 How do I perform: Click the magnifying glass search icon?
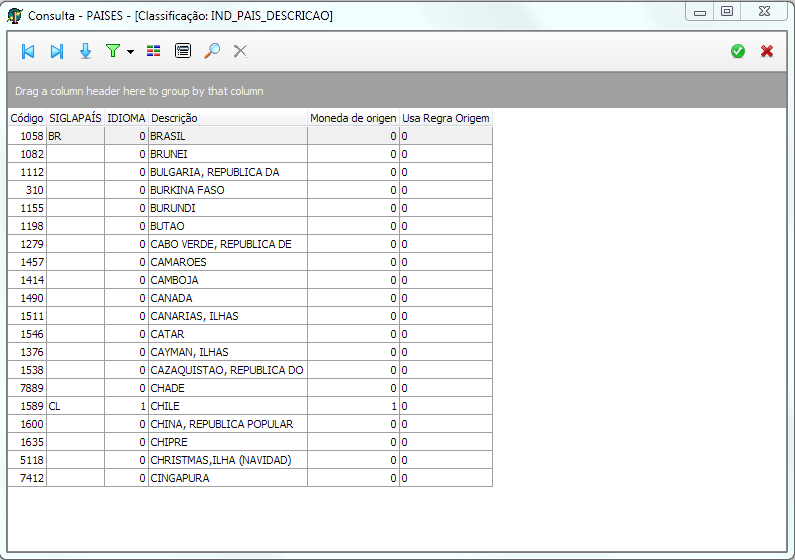212,51
